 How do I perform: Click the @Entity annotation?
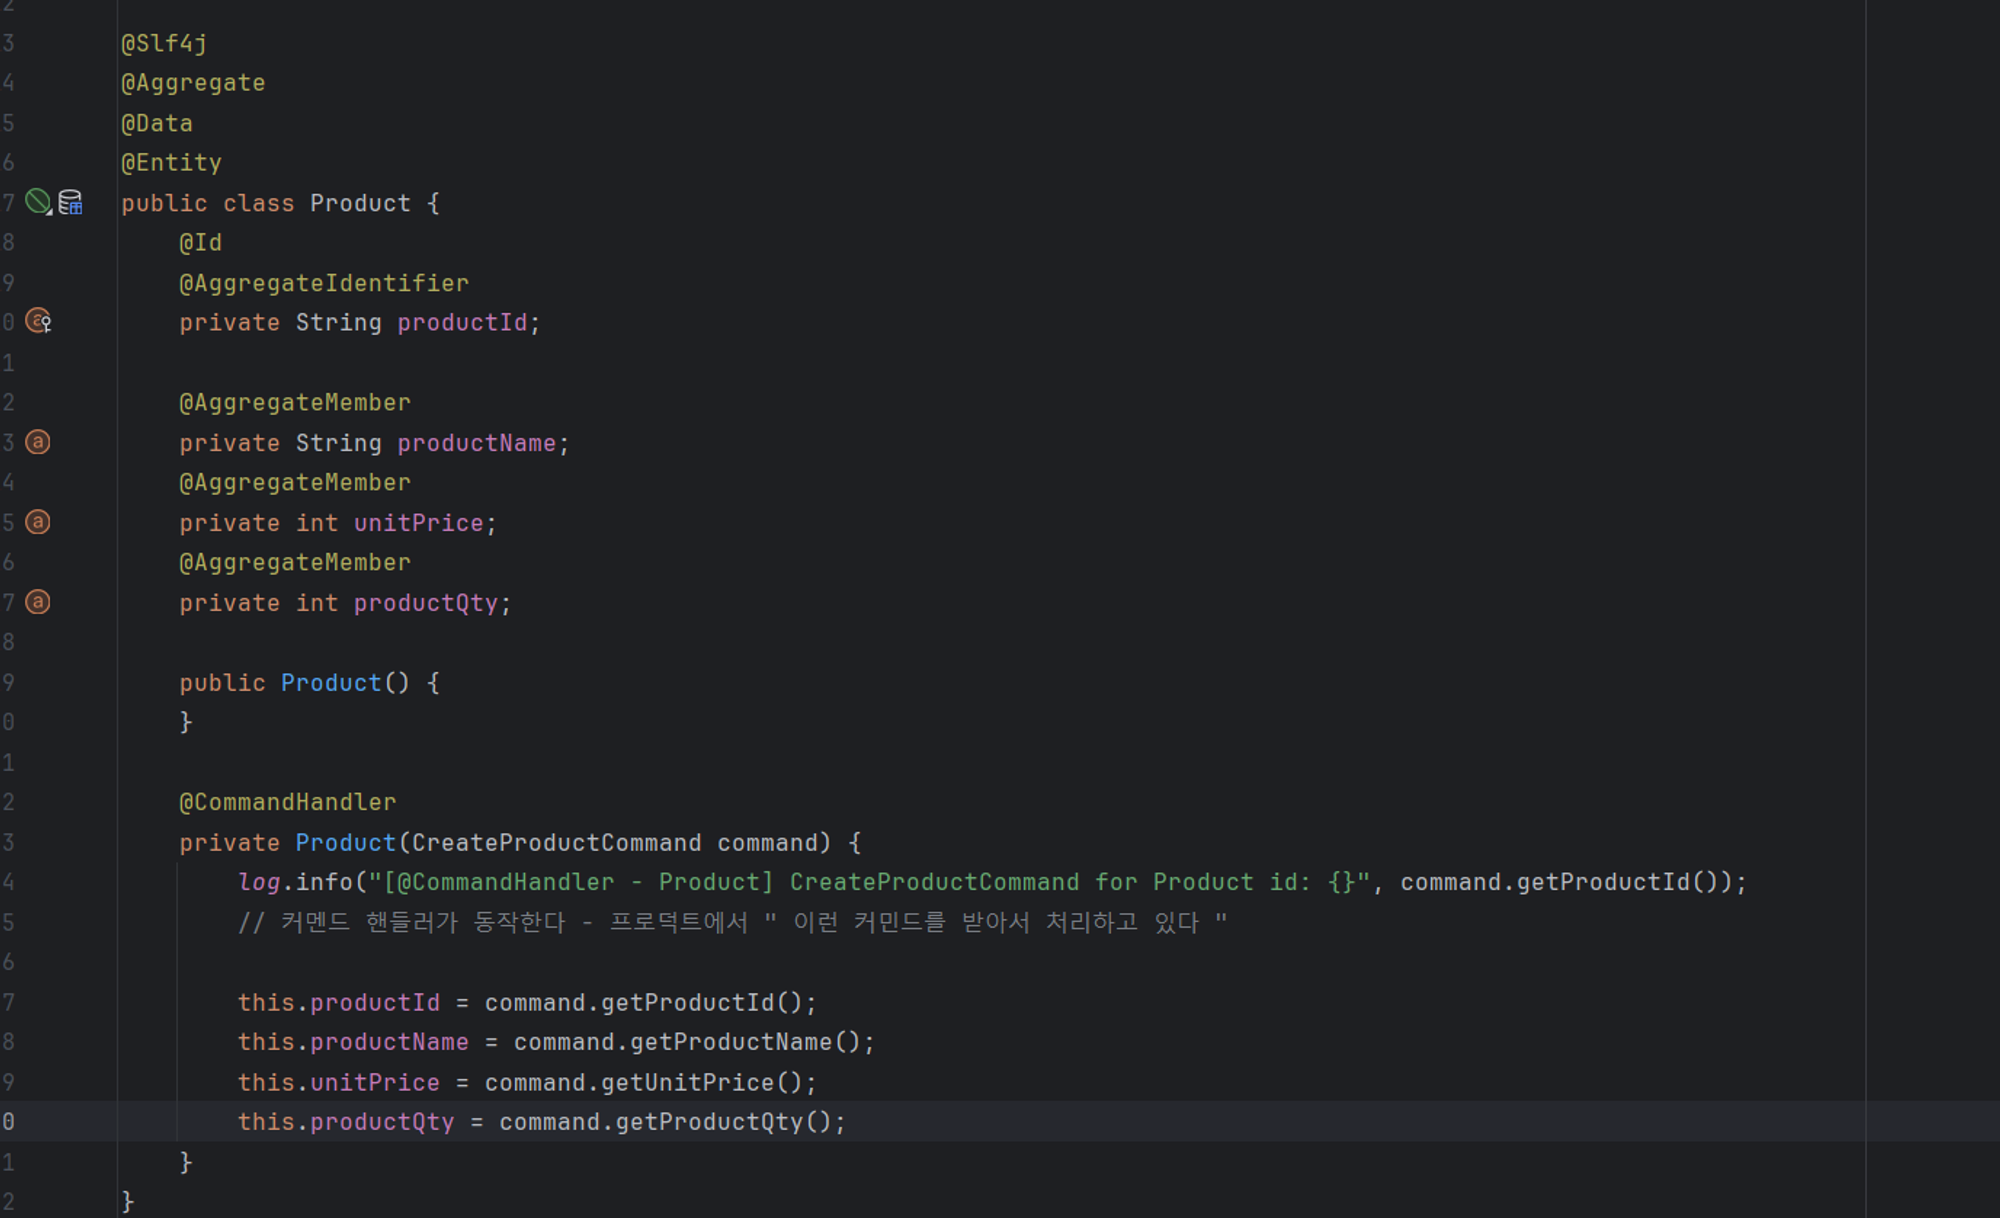tap(171, 162)
